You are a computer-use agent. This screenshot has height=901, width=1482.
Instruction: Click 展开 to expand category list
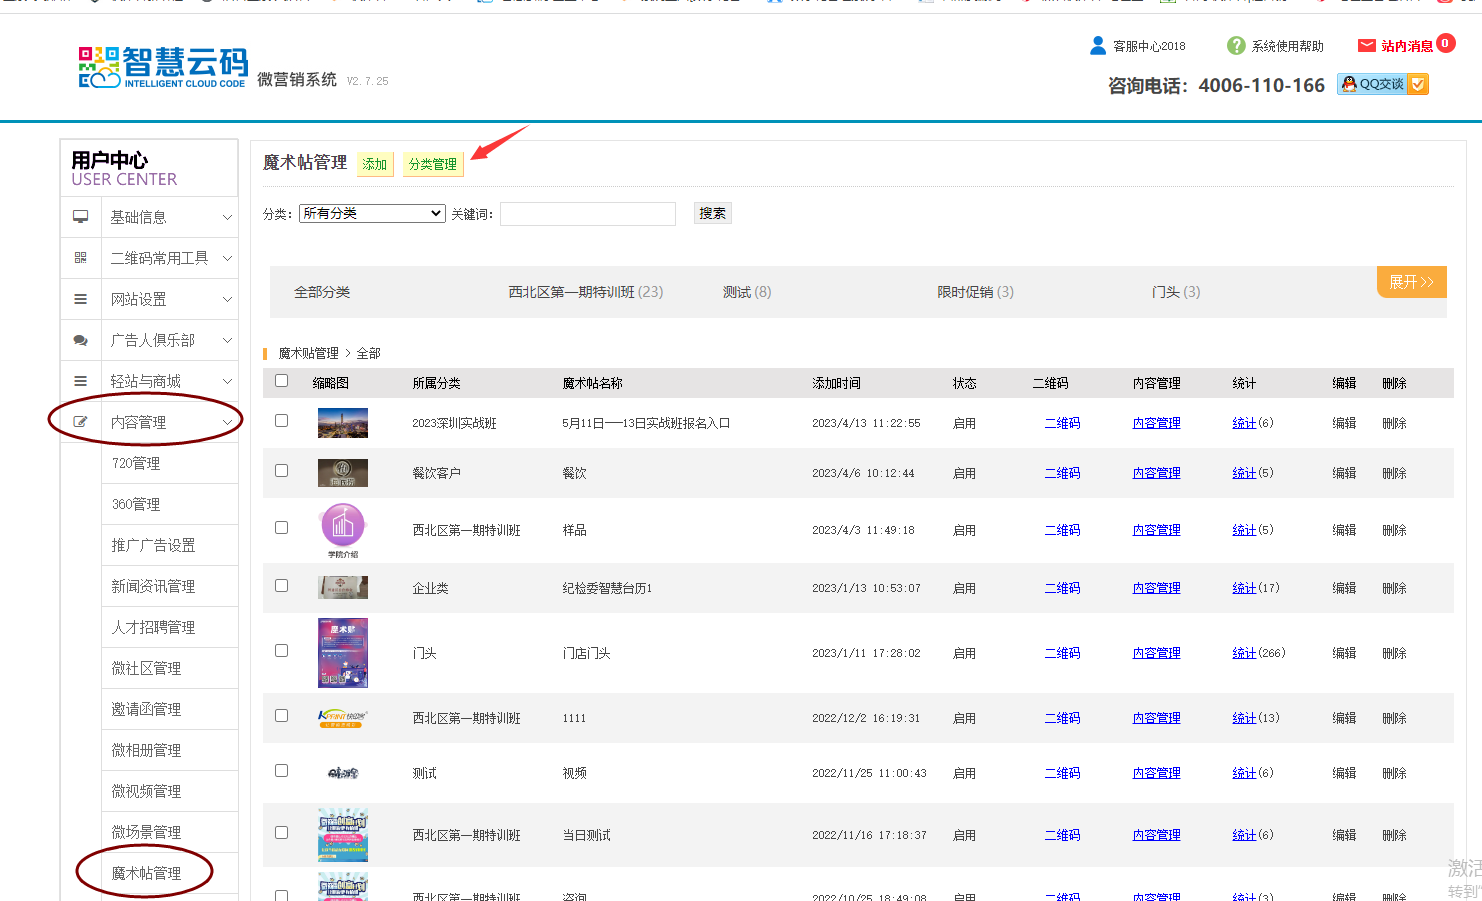[1411, 282]
